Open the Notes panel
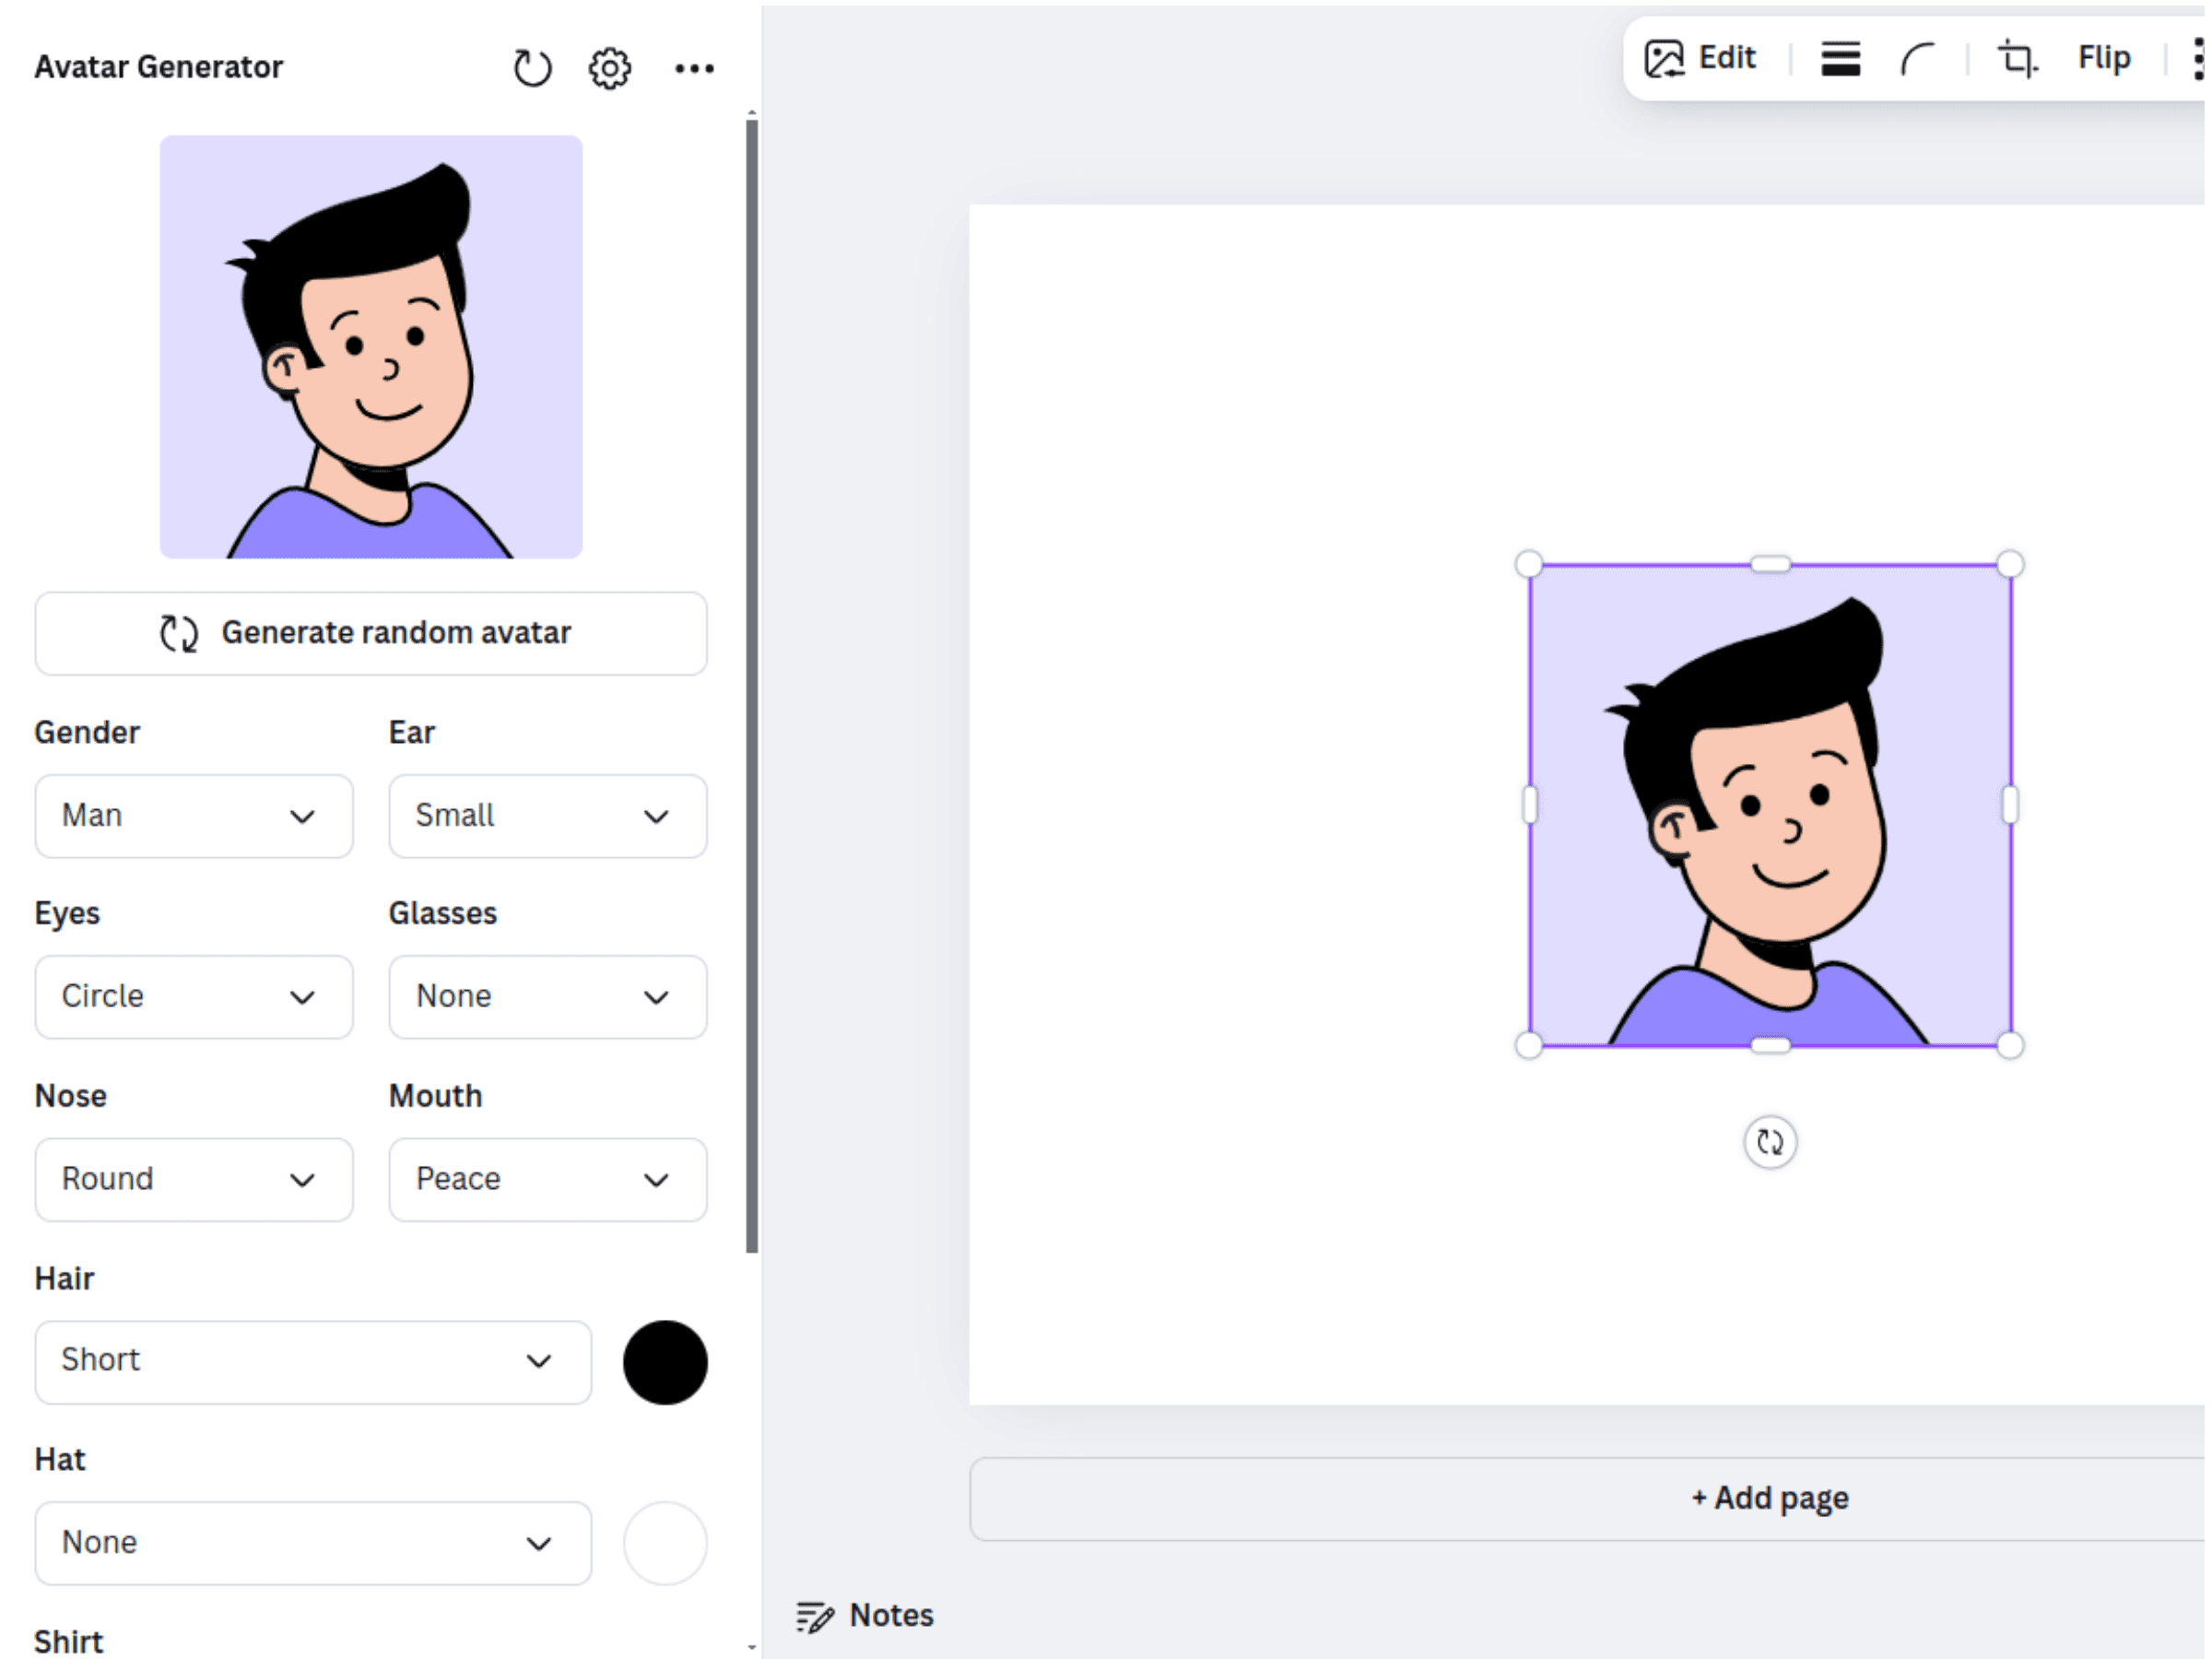2212x1659 pixels. 865,1615
